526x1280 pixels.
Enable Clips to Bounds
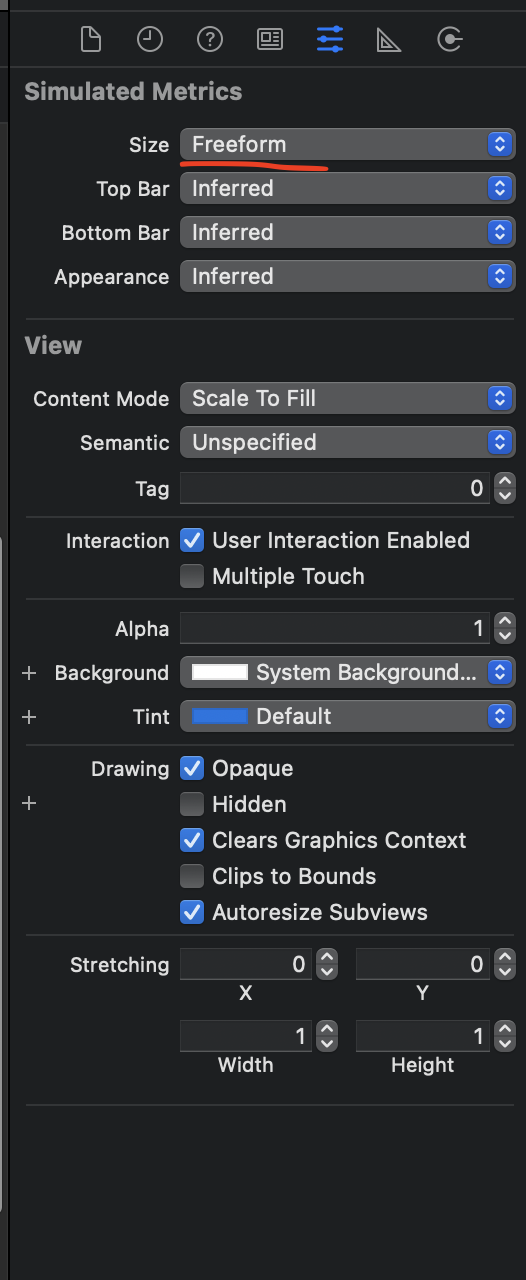(x=192, y=877)
